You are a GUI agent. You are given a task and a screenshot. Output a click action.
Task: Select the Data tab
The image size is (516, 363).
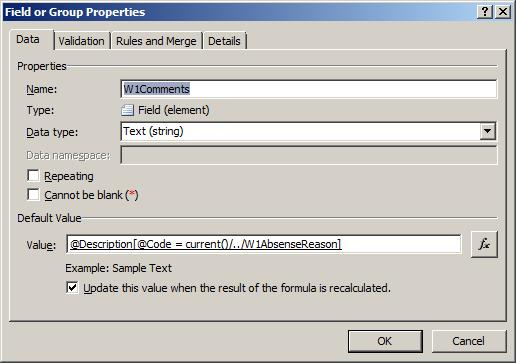coord(28,39)
